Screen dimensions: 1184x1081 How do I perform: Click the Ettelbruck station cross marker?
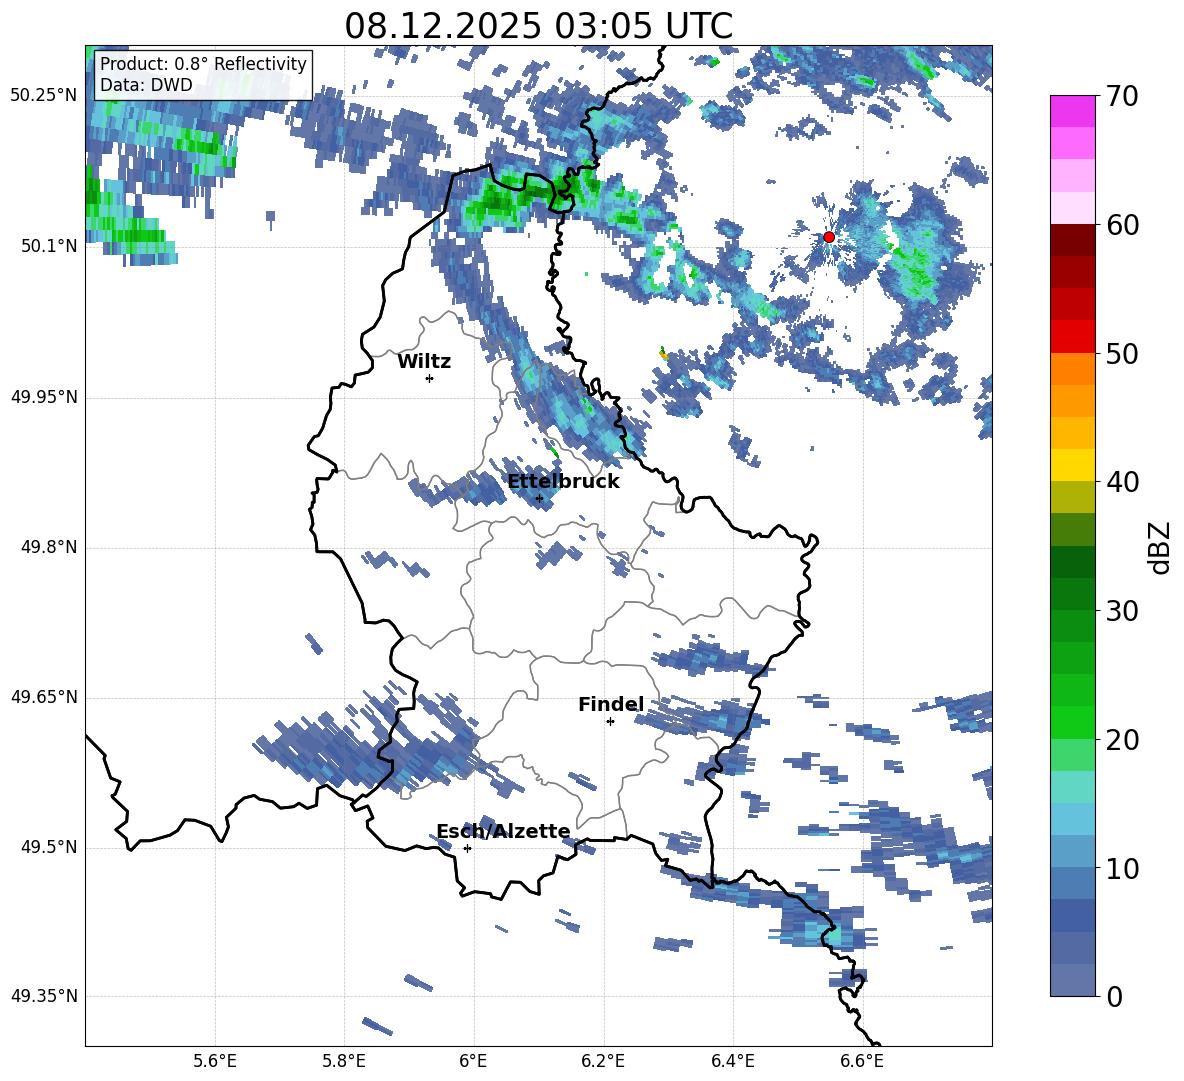pos(539,498)
